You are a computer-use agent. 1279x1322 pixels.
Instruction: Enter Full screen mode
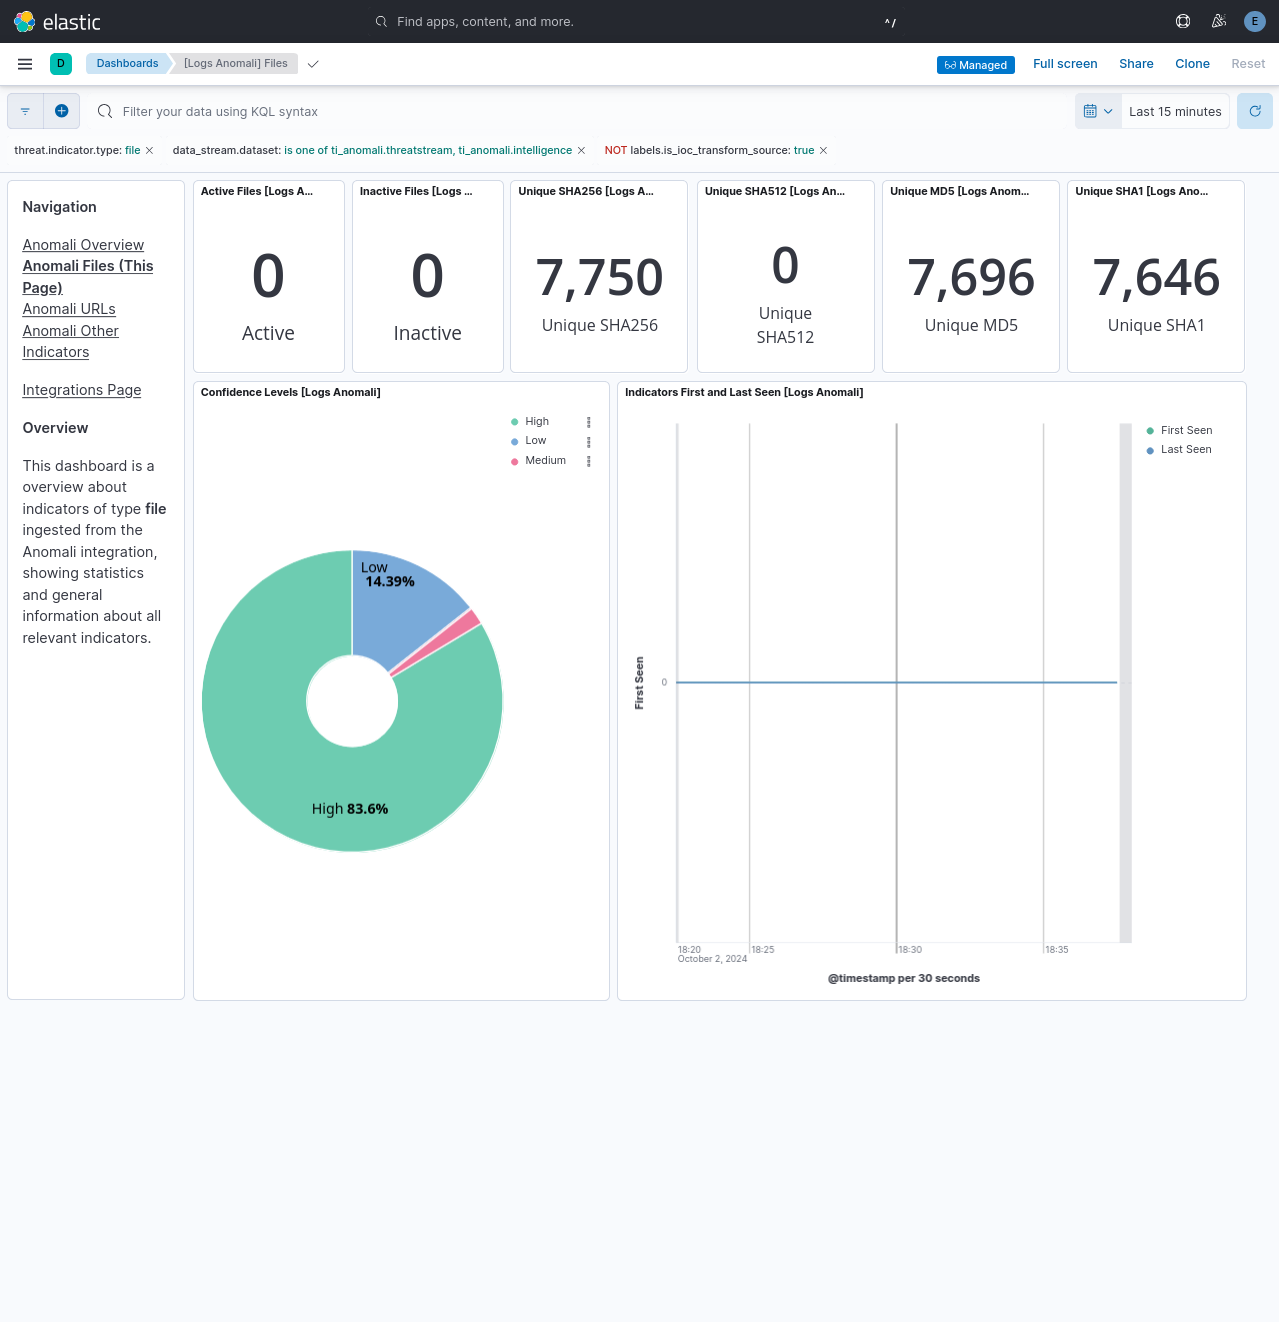pyautogui.click(x=1064, y=63)
